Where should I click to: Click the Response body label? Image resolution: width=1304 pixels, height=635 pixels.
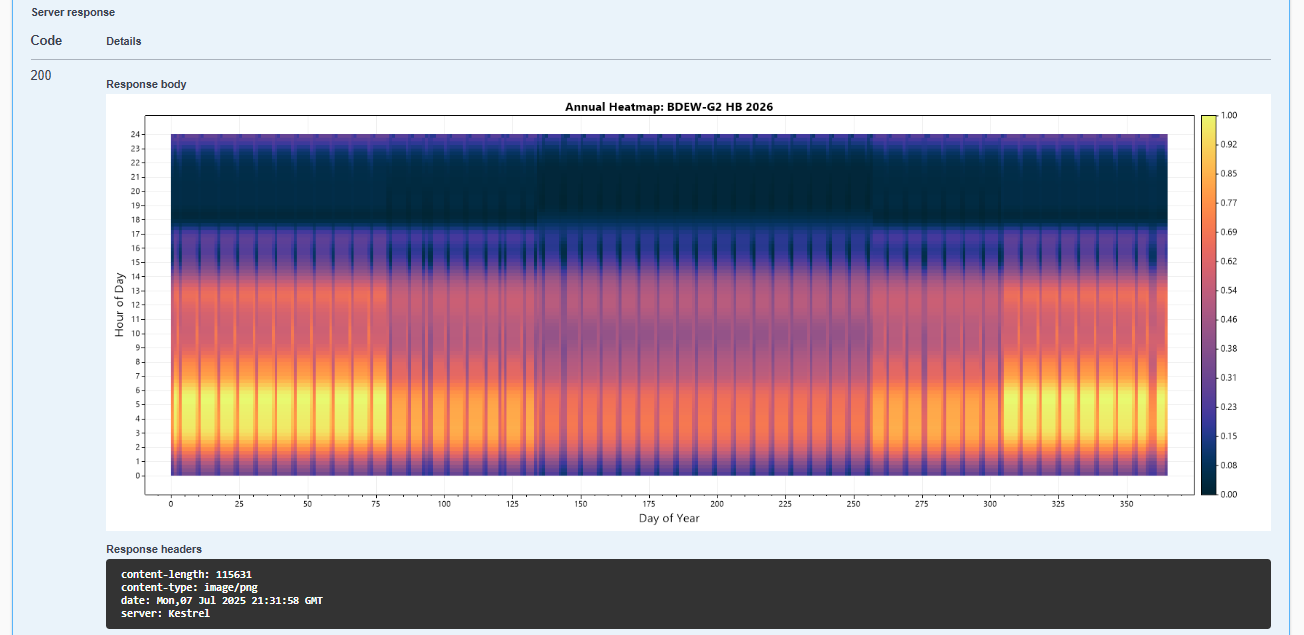(146, 85)
